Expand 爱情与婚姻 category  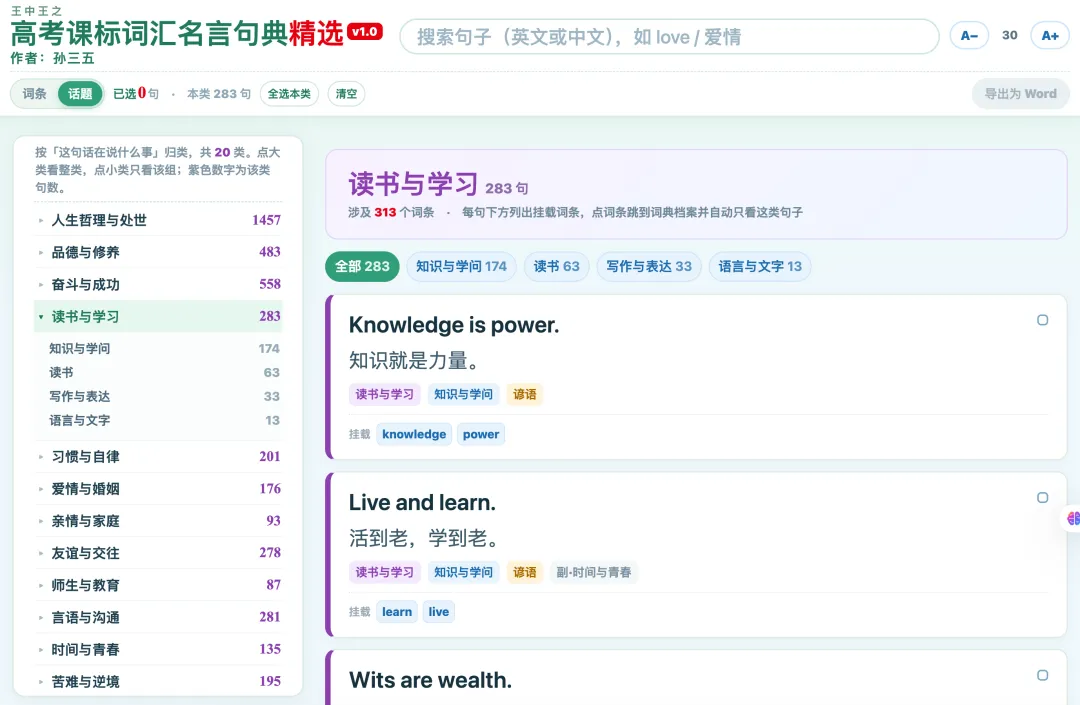click(158, 489)
